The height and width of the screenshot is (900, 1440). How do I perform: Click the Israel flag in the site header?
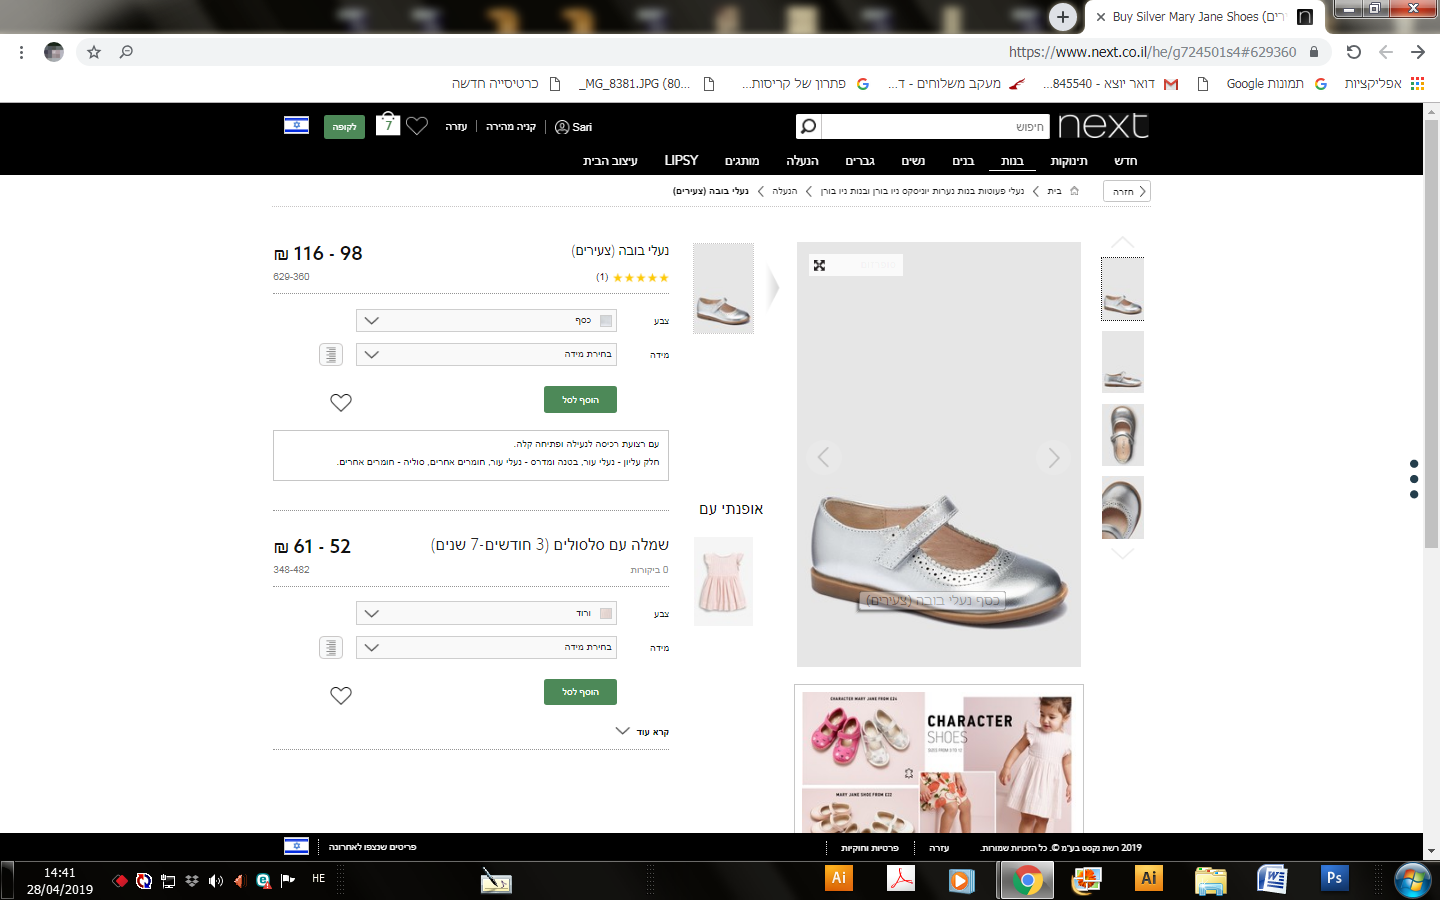(x=296, y=125)
